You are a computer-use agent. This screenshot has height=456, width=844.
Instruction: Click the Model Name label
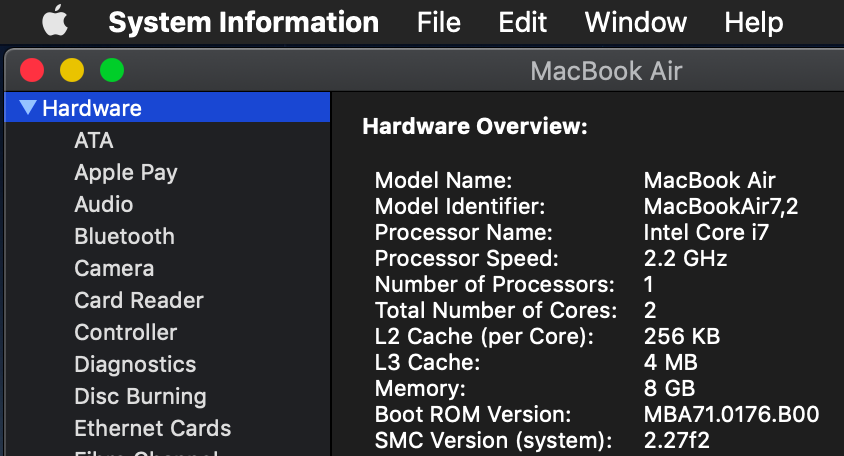click(x=444, y=180)
